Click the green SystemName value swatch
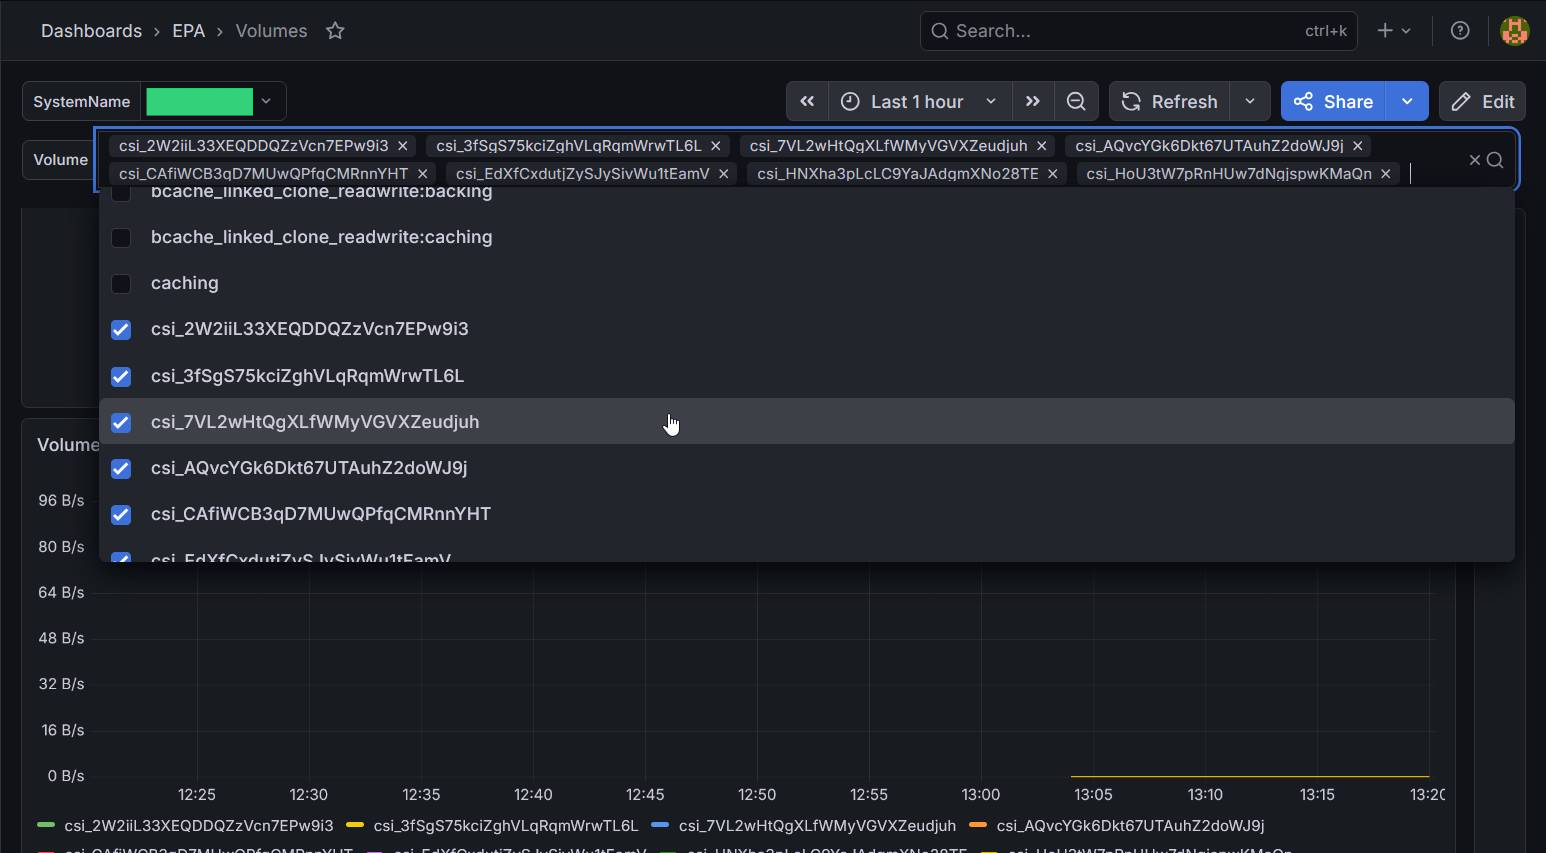The image size is (1546, 853). 199,101
